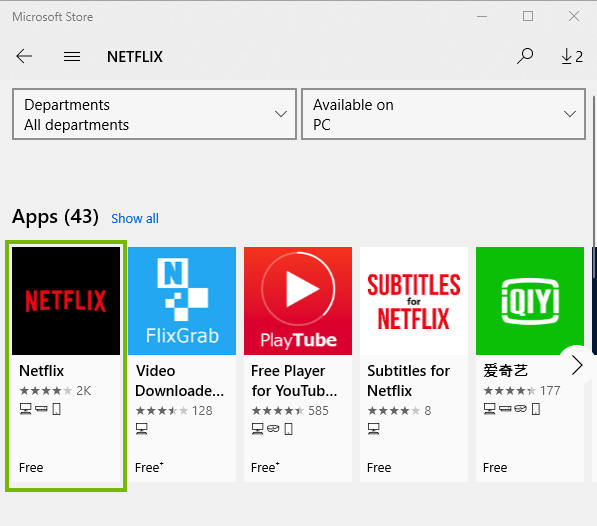Go back using the back arrow
The height and width of the screenshot is (526, 597).
24,56
